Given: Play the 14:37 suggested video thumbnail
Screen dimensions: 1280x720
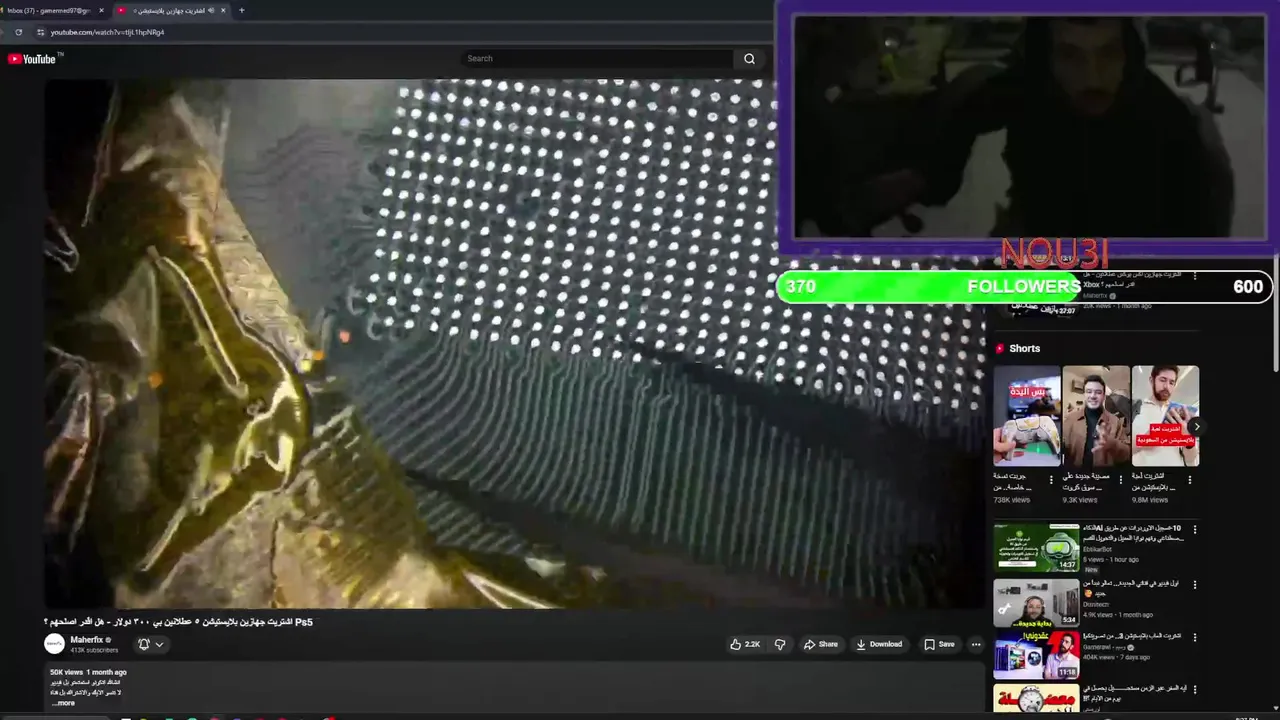Looking at the screenshot, I should tap(1036, 546).
